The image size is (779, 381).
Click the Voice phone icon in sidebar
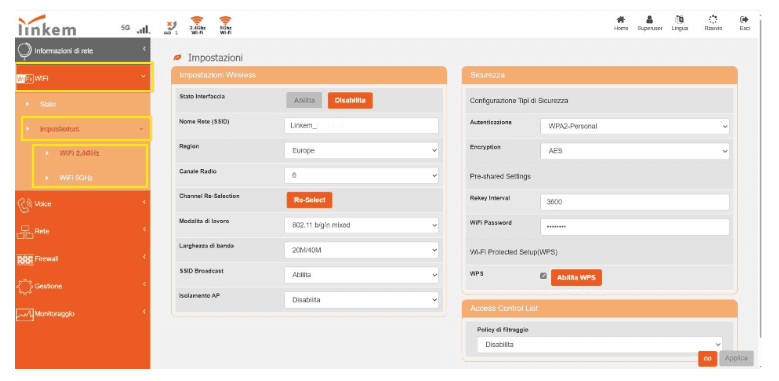click(x=25, y=204)
